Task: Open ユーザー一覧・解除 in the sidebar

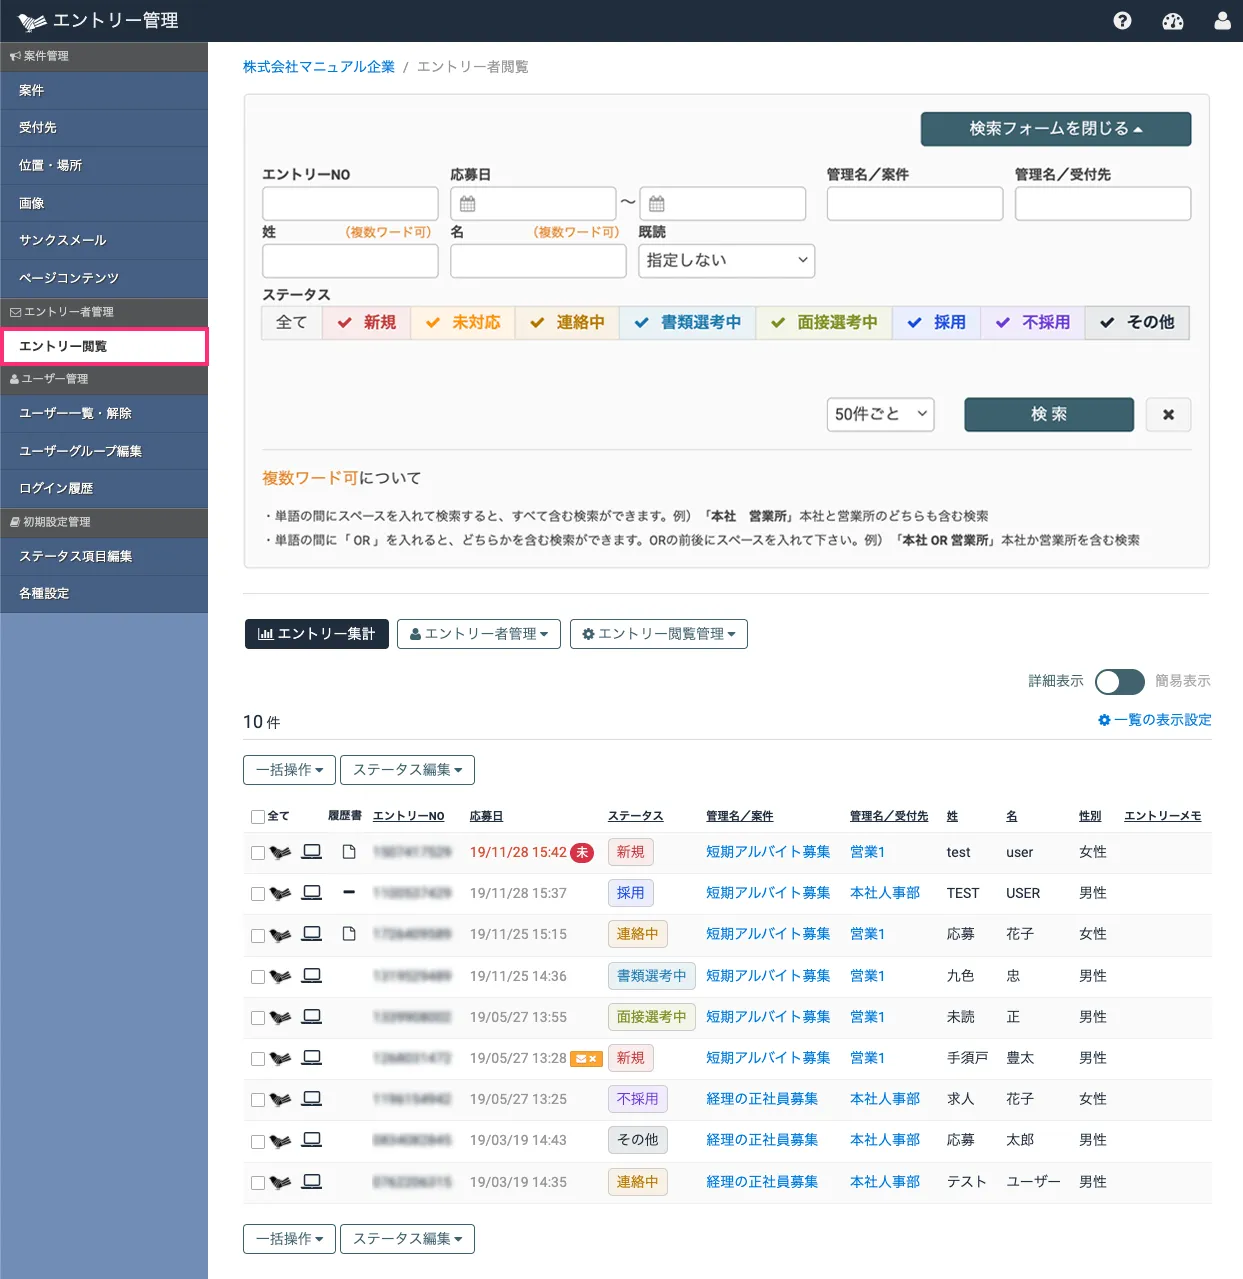Action: point(104,414)
